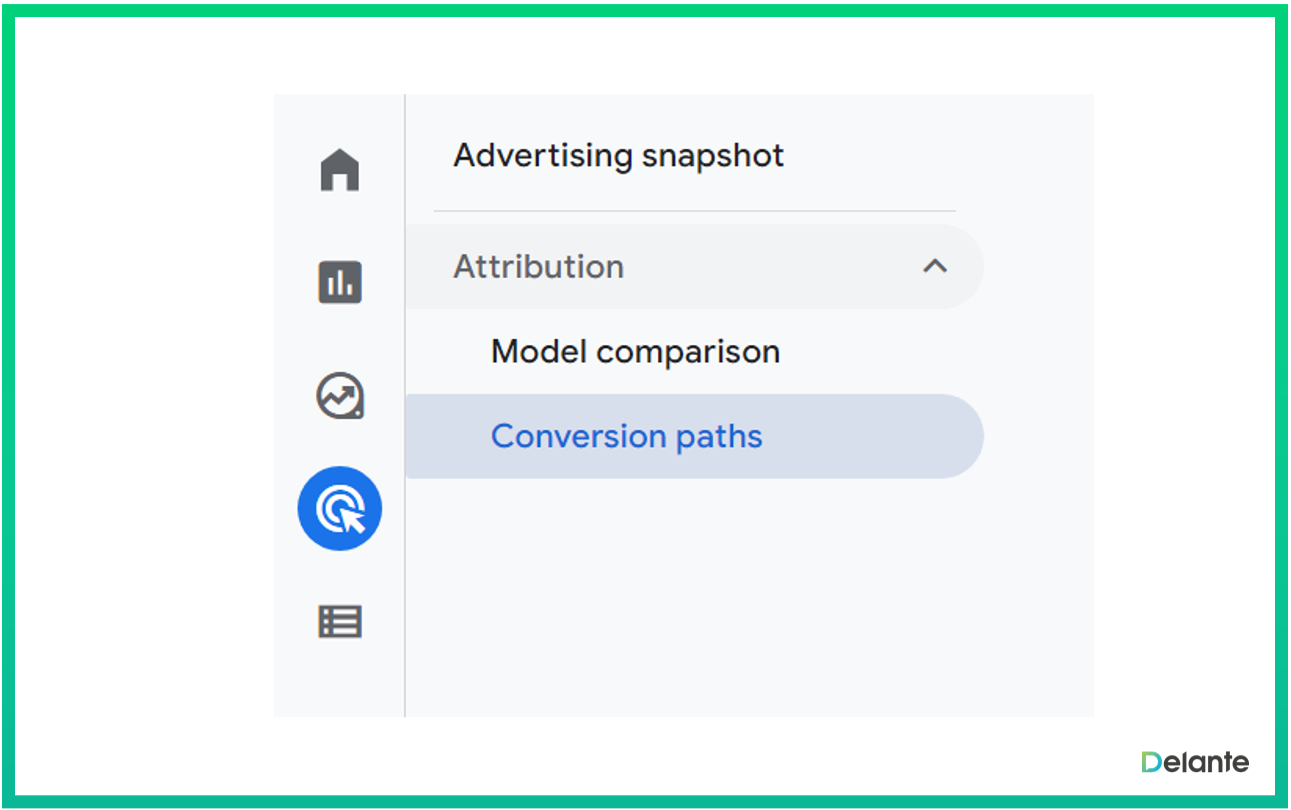Collapse the Attribution section with the chevron
Screen dimensions: 1291x810
(x=934, y=267)
